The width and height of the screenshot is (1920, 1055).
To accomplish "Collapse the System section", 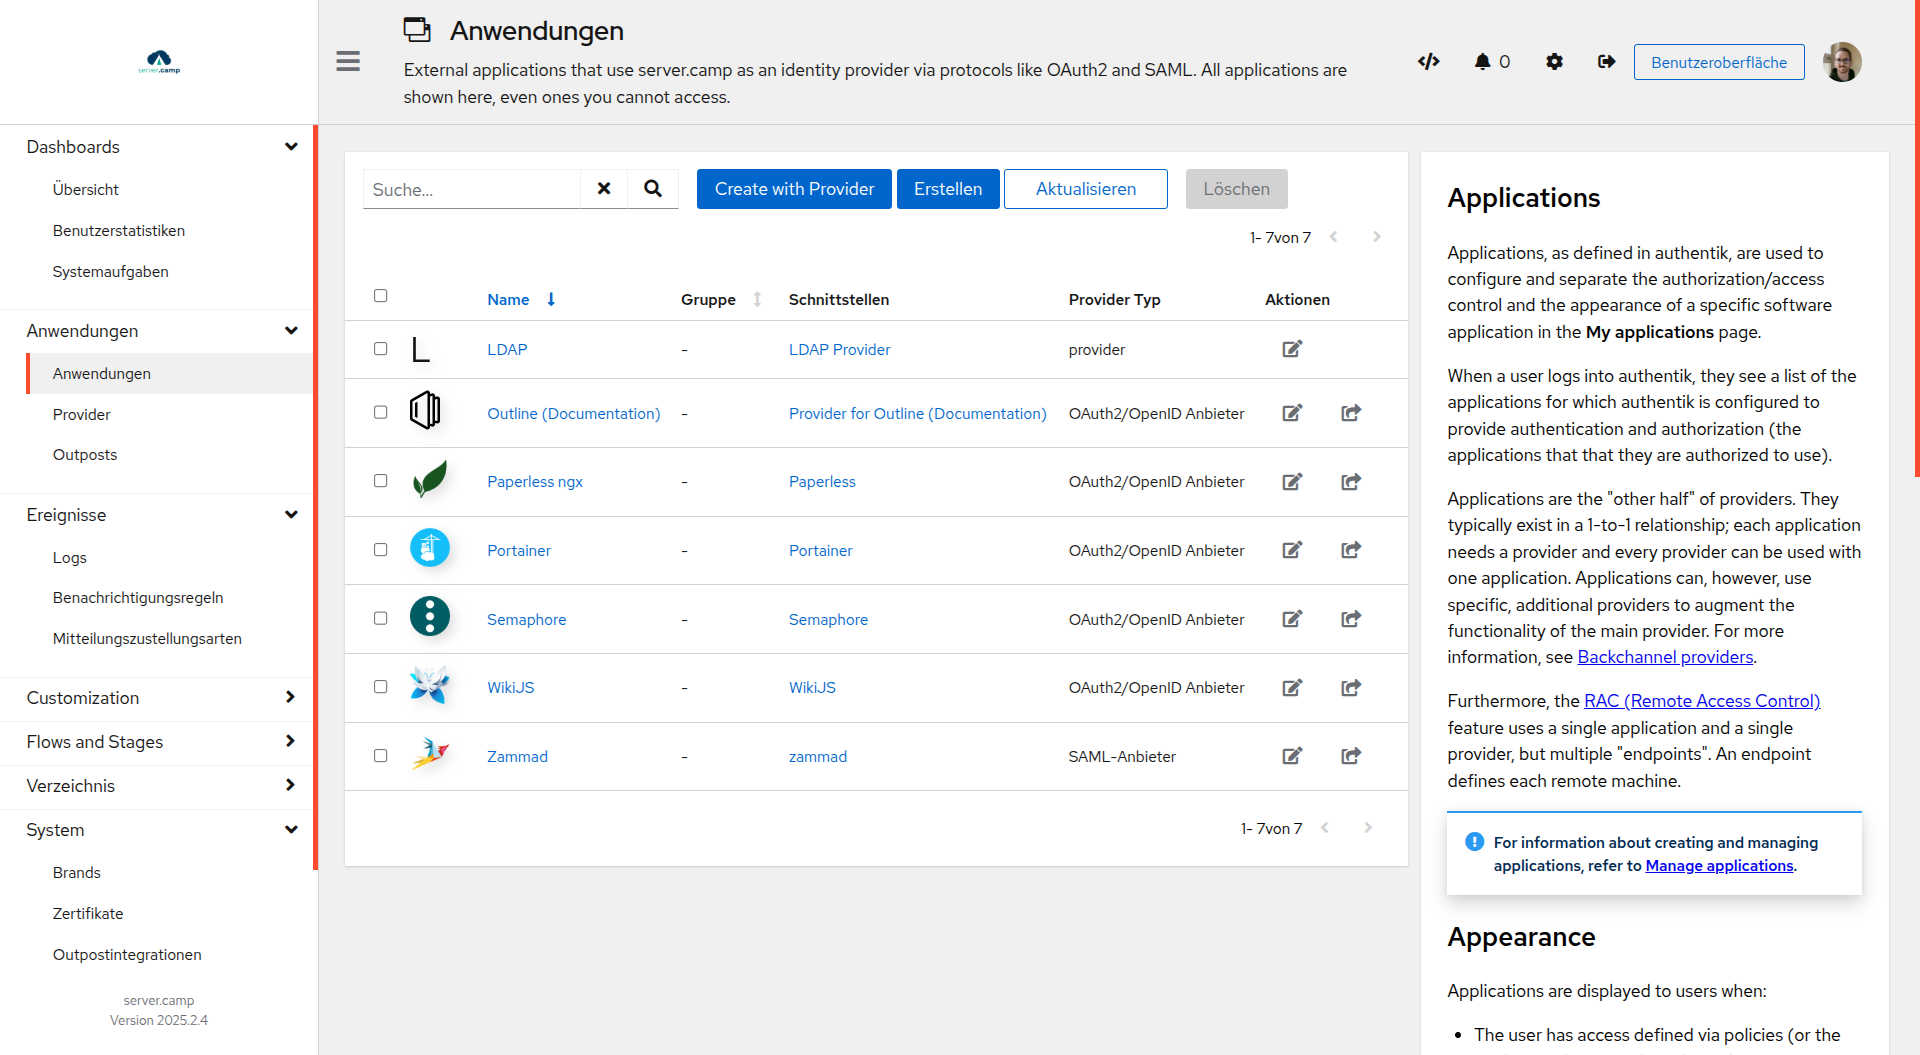I will coord(157,830).
